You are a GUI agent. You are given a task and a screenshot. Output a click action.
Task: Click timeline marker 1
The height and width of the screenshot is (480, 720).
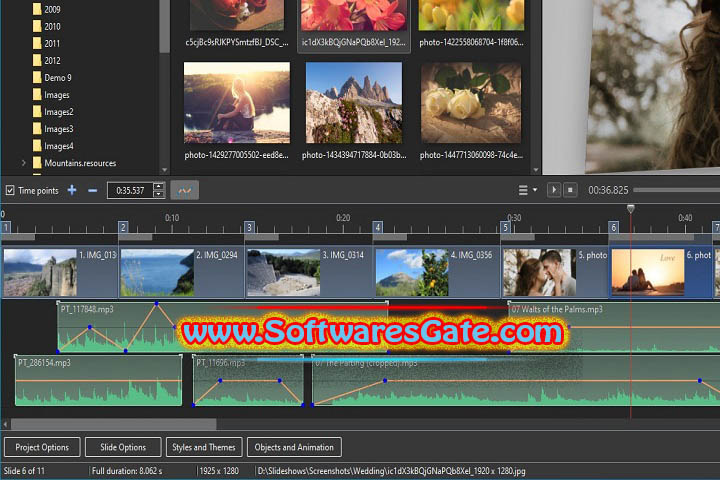(x=6, y=227)
